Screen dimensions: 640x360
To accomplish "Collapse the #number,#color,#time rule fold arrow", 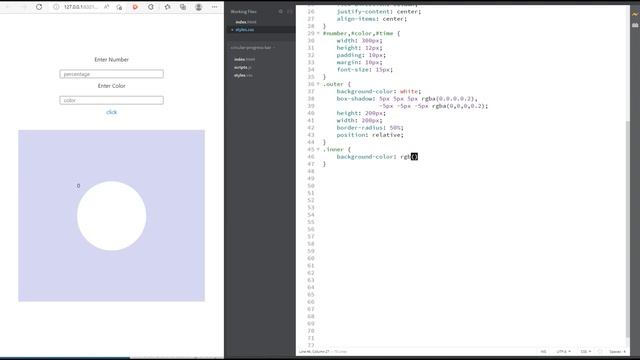I will pyautogui.click(x=318, y=33).
